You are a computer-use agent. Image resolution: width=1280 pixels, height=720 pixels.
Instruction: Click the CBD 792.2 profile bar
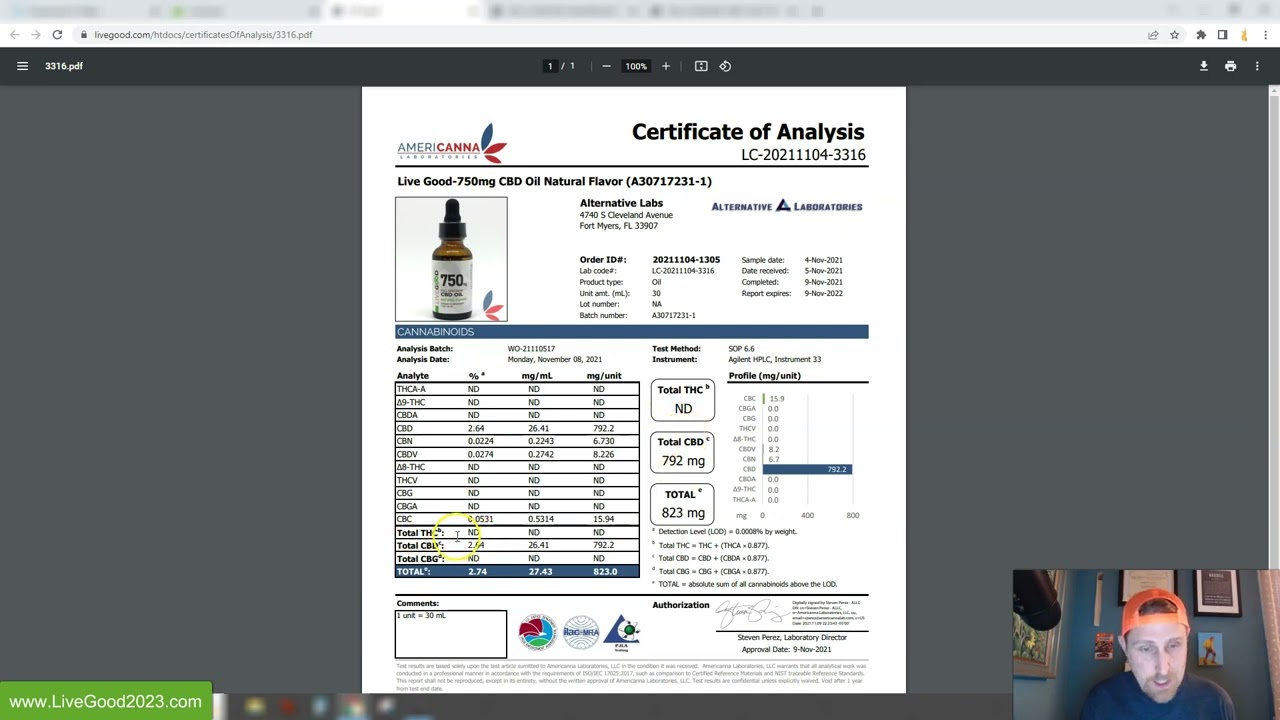click(807, 469)
